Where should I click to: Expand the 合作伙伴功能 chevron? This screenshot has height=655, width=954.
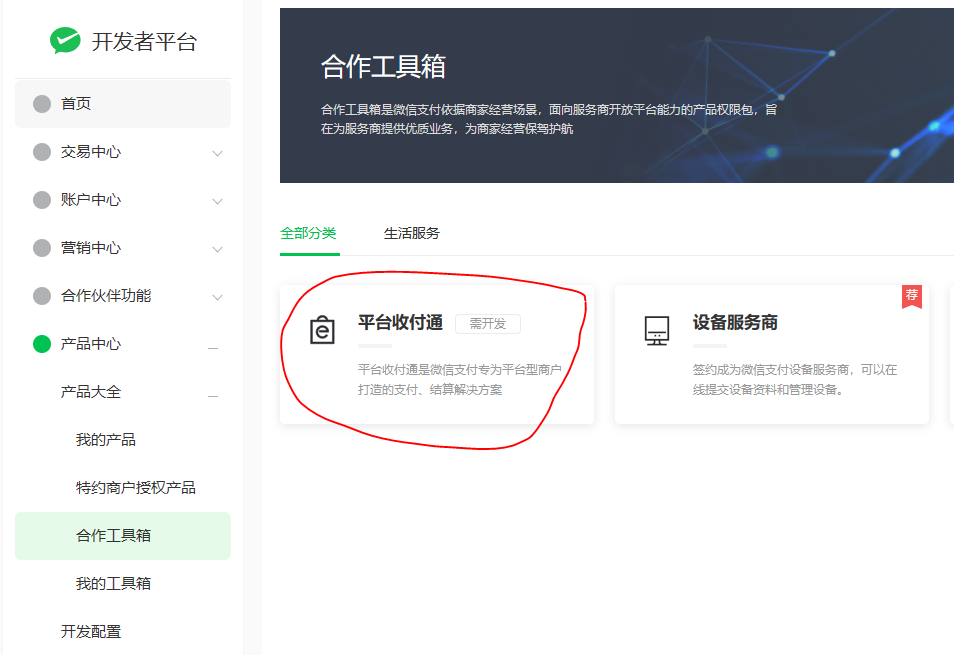tap(217, 297)
